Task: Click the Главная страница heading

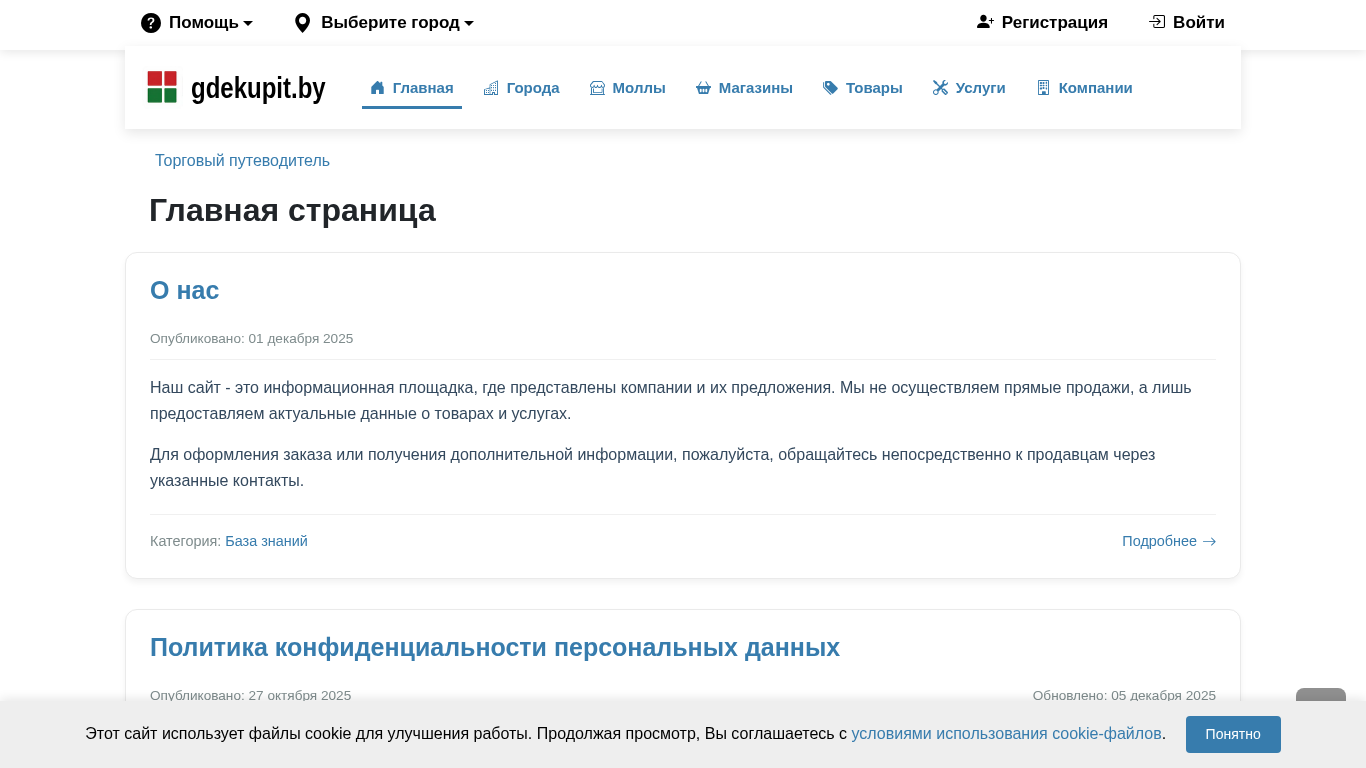Action: point(292,211)
